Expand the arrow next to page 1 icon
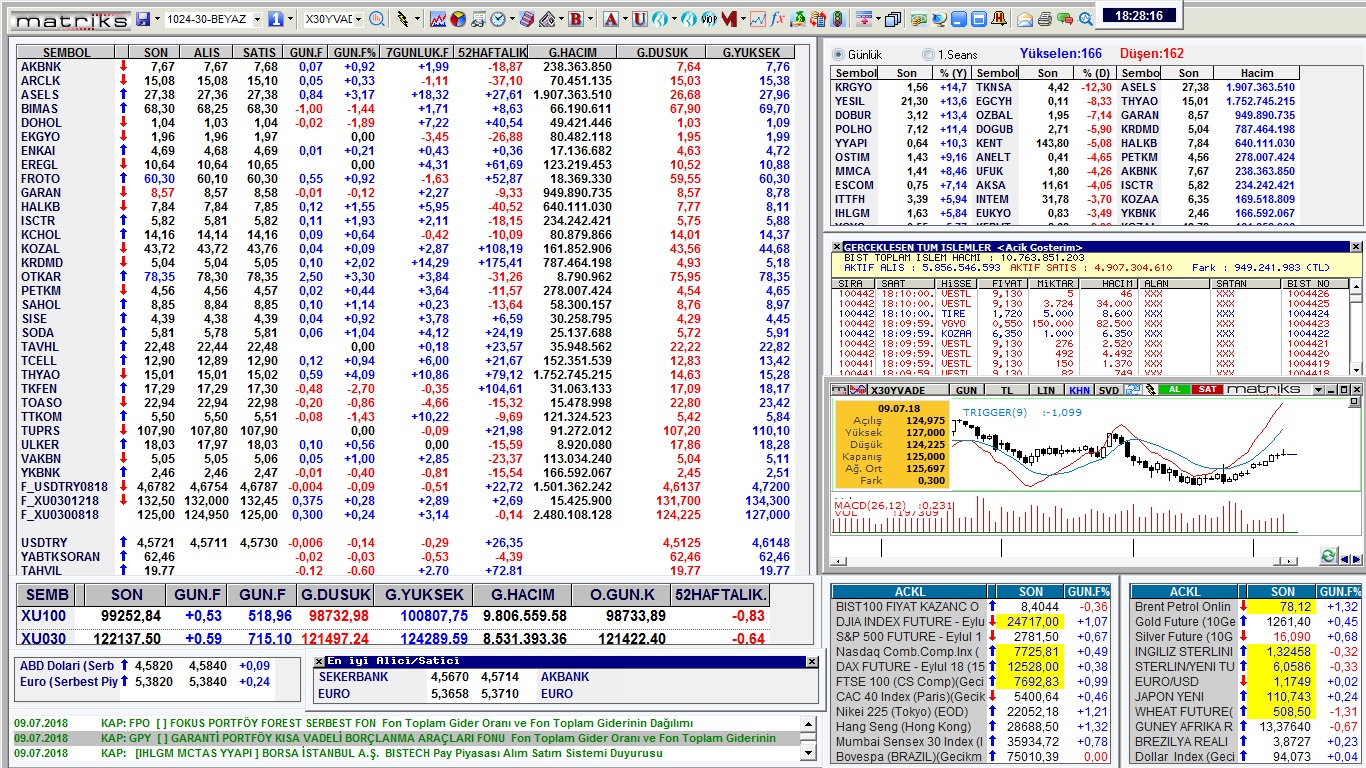Image resolution: width=1366 pixels, height=768 pixels. click(290, 19)
